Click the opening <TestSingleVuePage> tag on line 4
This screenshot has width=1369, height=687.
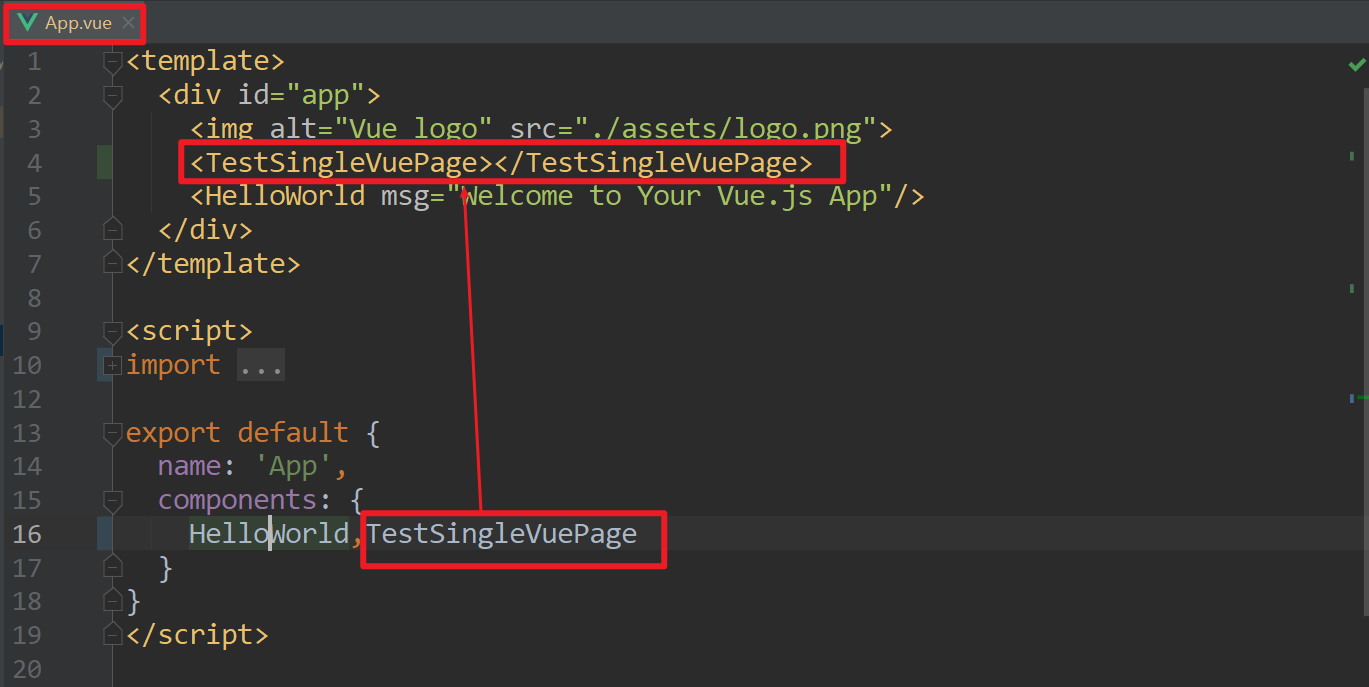(x=341, y=163)
